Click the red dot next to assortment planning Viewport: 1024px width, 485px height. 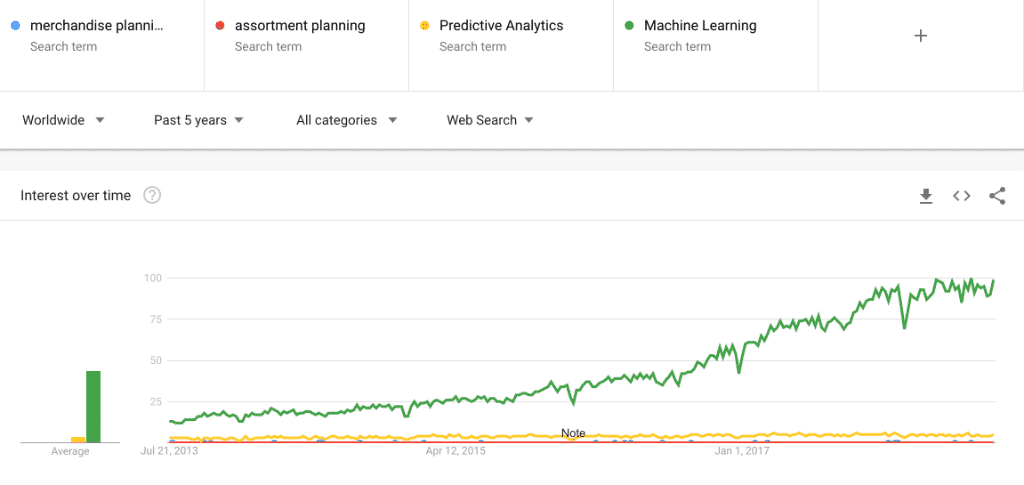220,25
